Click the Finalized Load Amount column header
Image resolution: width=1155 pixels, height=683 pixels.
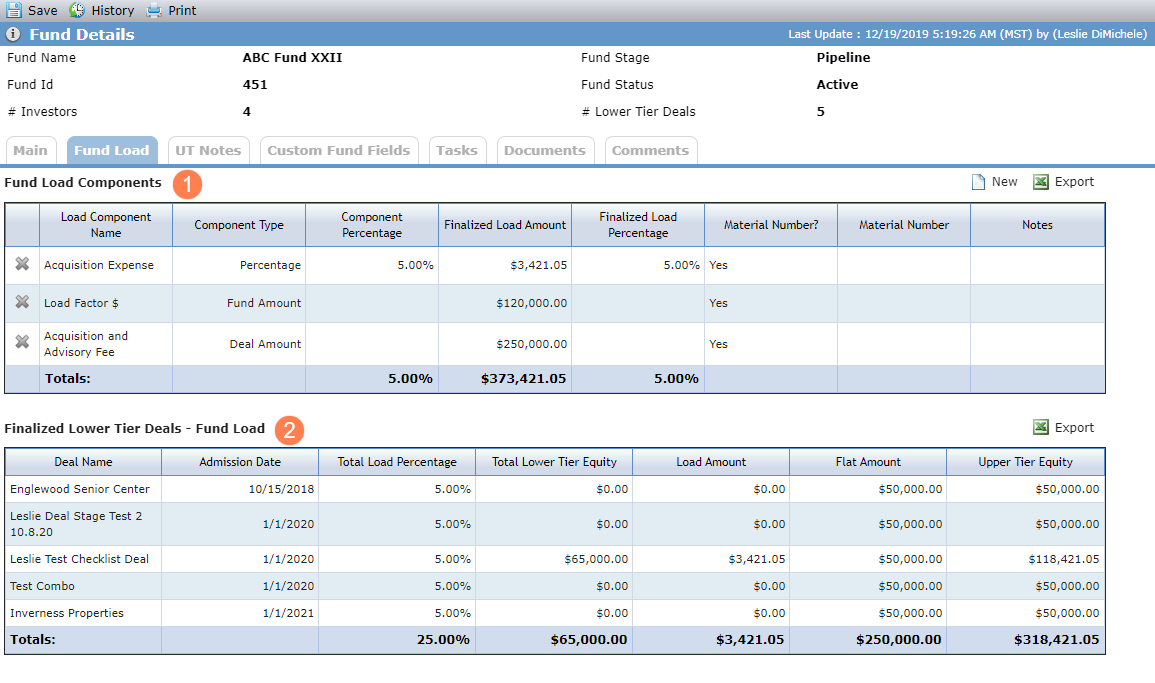coord(505,225)
